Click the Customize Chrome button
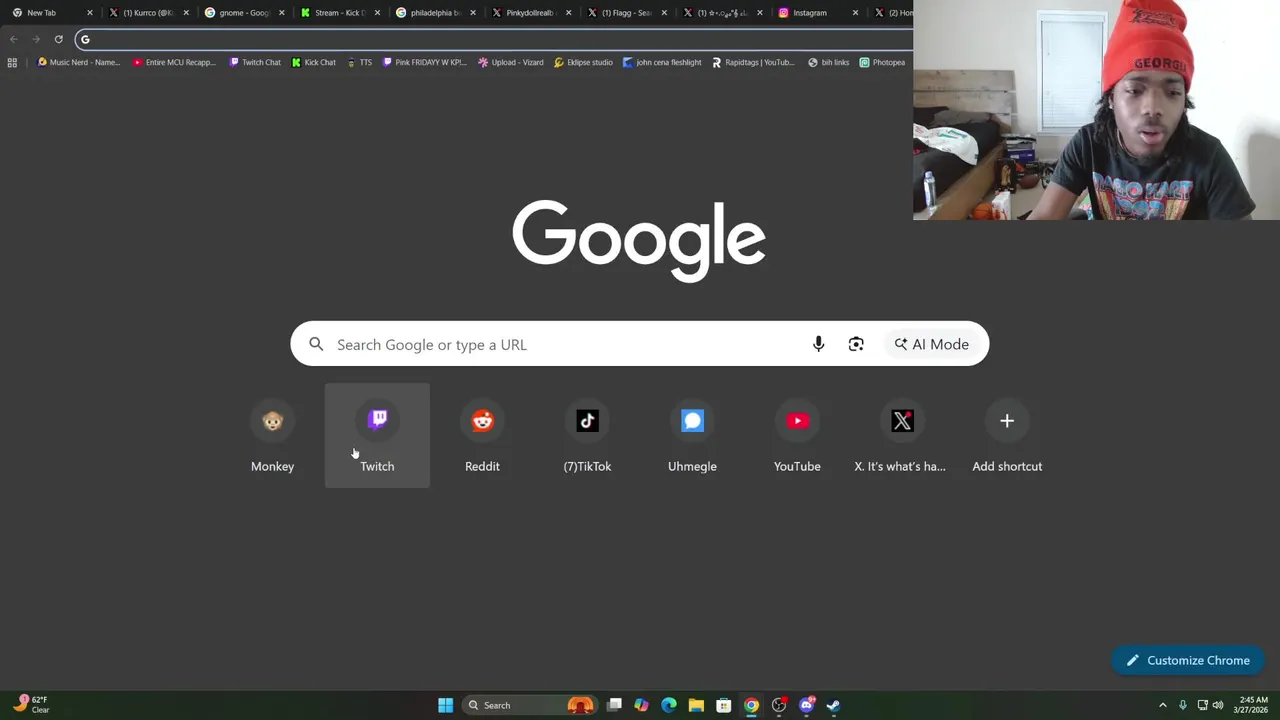This screenshot has height=720, width=1280. pyautogui.click(x=1188, y=660)
